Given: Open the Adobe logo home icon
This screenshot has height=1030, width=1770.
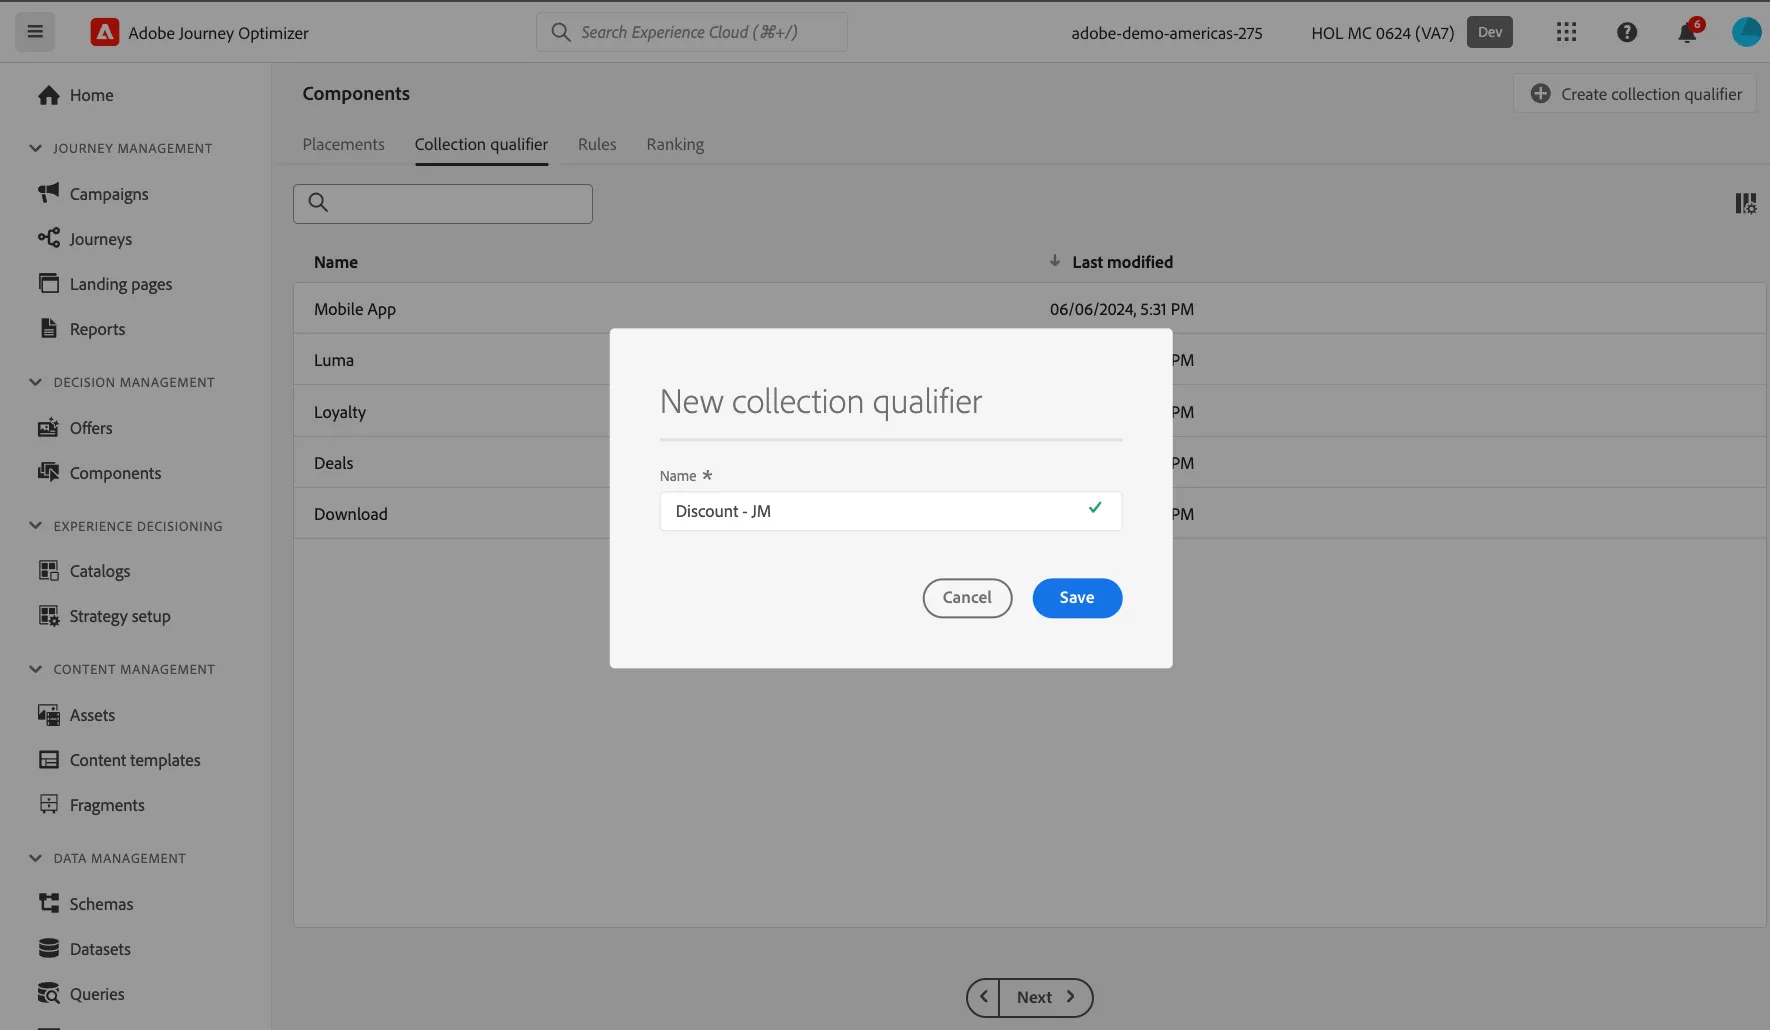Looking at the screenshot, I should point(104,32).
